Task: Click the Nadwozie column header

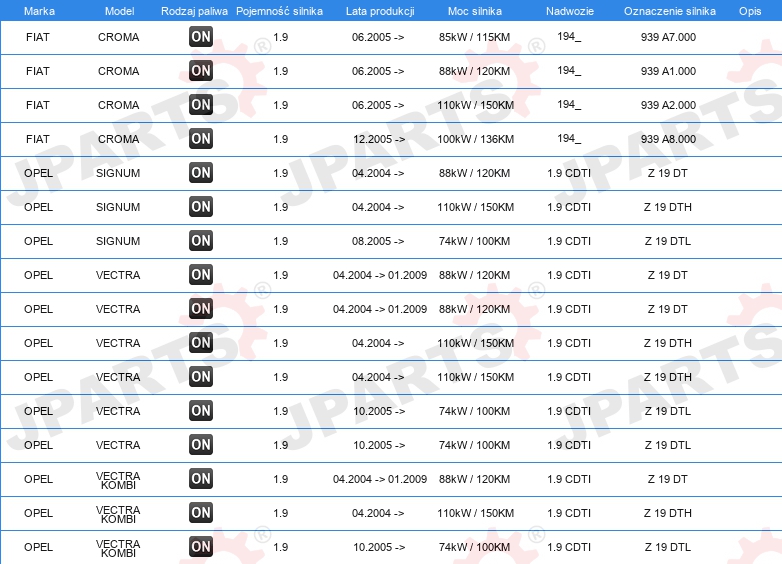Action: [570, 11]
